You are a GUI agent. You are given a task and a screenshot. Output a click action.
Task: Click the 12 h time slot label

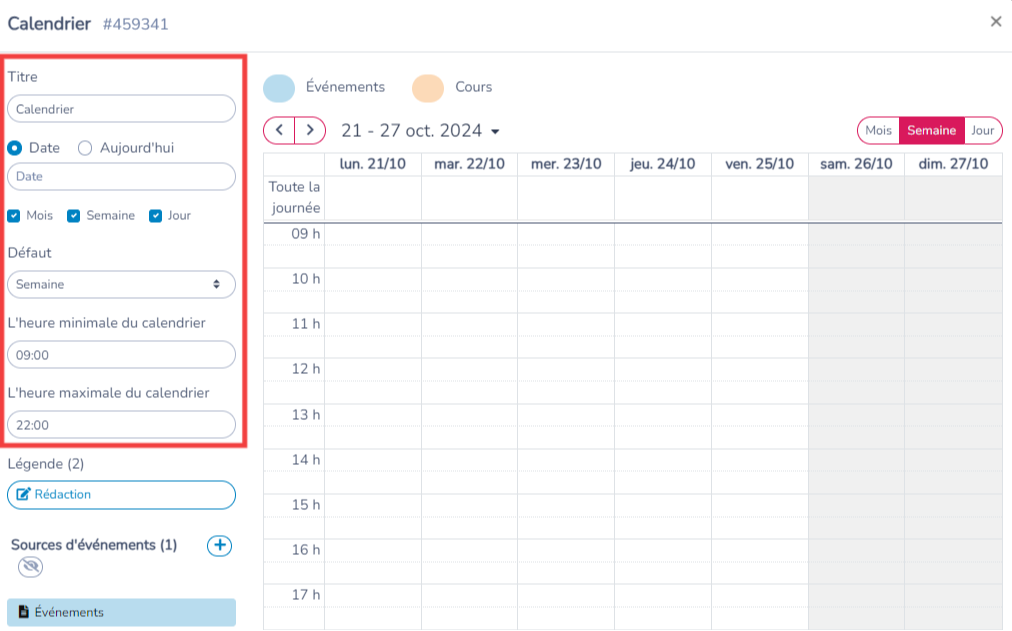coord(305,369)
